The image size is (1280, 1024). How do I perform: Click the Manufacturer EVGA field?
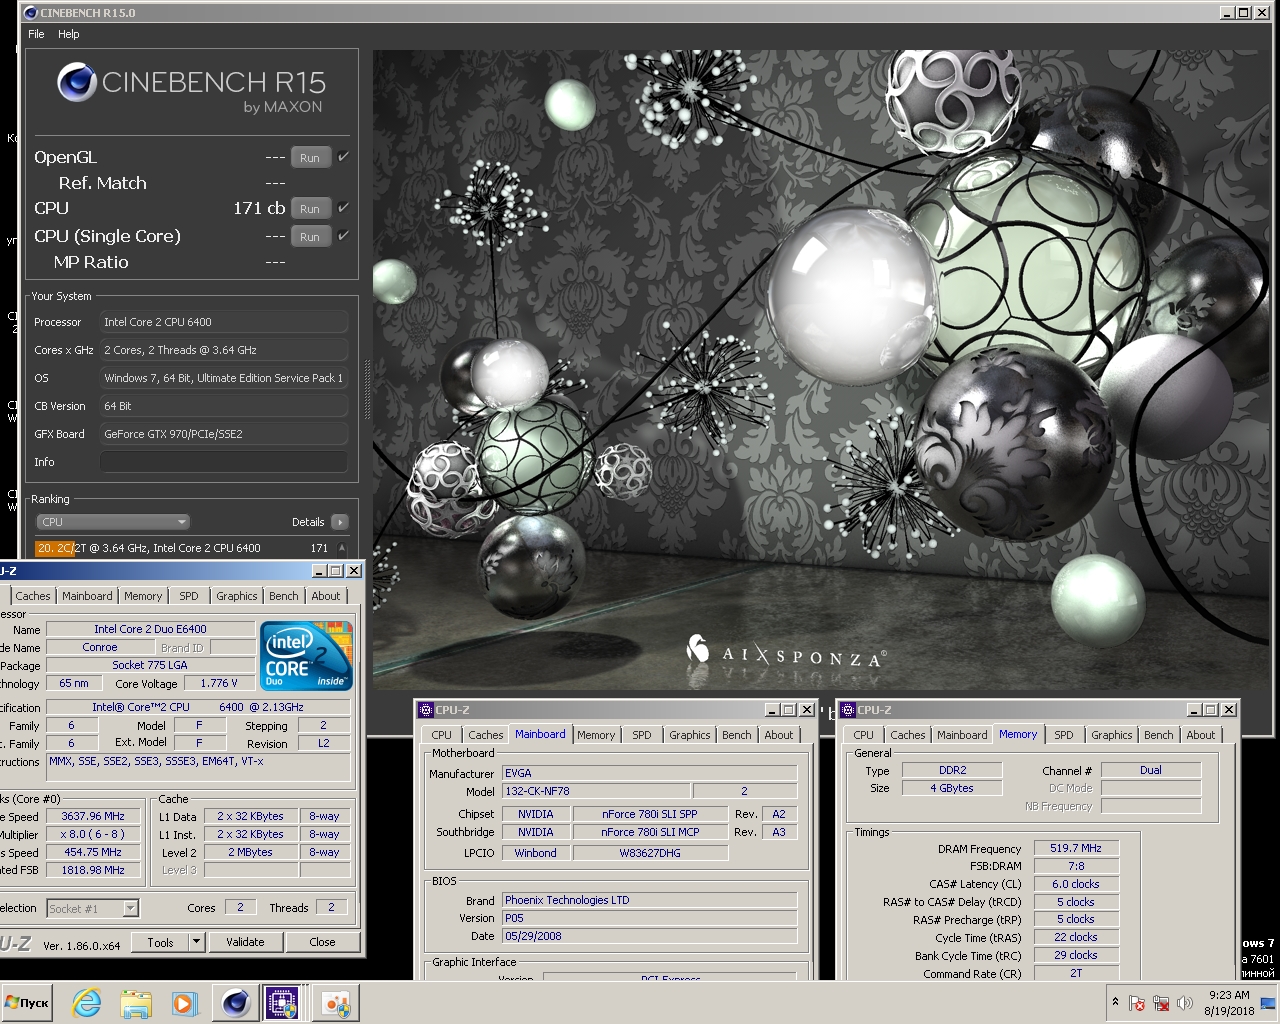point(649,773)
